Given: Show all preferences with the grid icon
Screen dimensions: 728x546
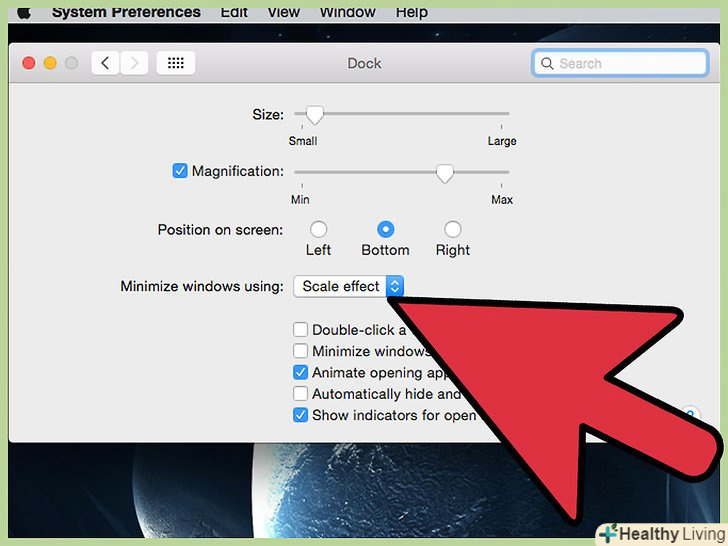Looking at the screenshot, I should tap(176, 63).
